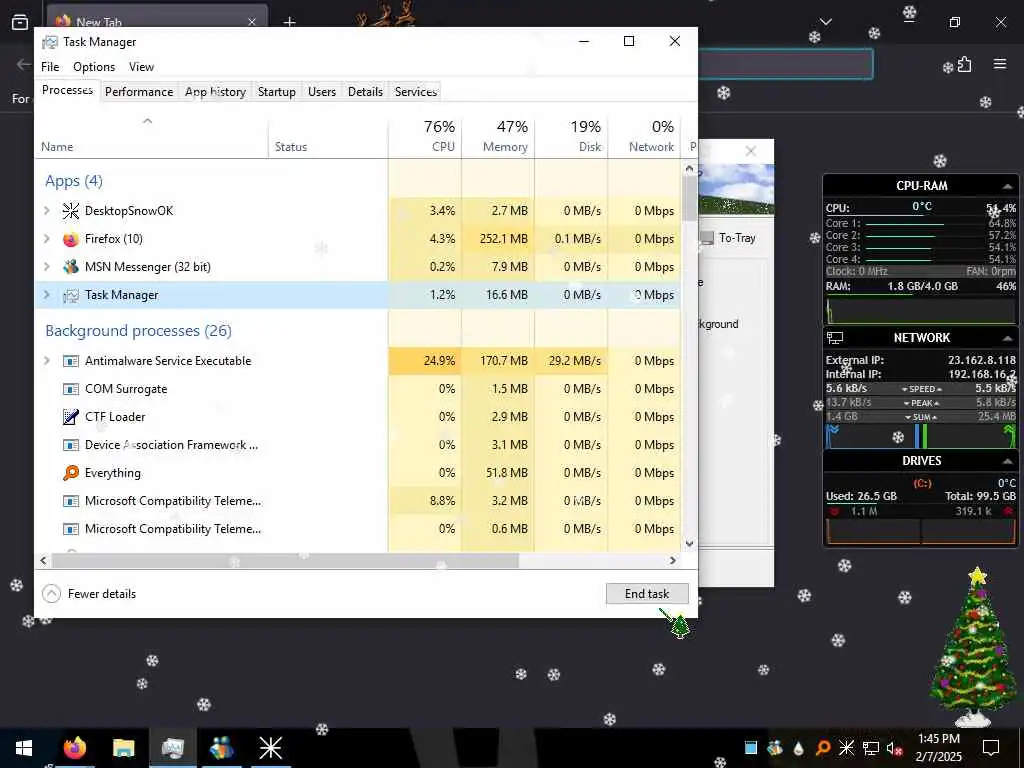Click the horizontal scrollbar left arrow

[x=43, y=560]
